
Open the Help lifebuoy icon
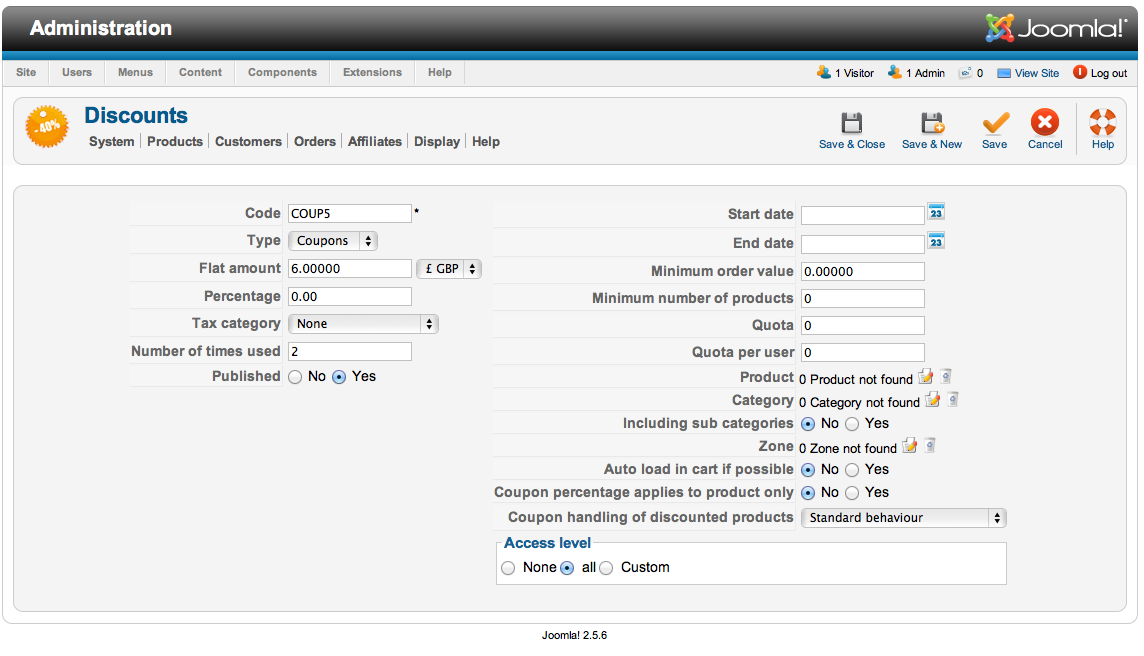(1102, 124)
